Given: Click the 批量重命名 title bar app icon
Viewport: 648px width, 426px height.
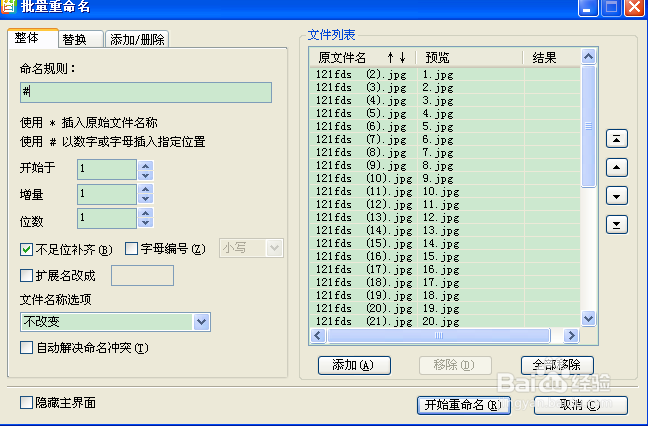Looking at the screenshot, I should pos(8,6).
